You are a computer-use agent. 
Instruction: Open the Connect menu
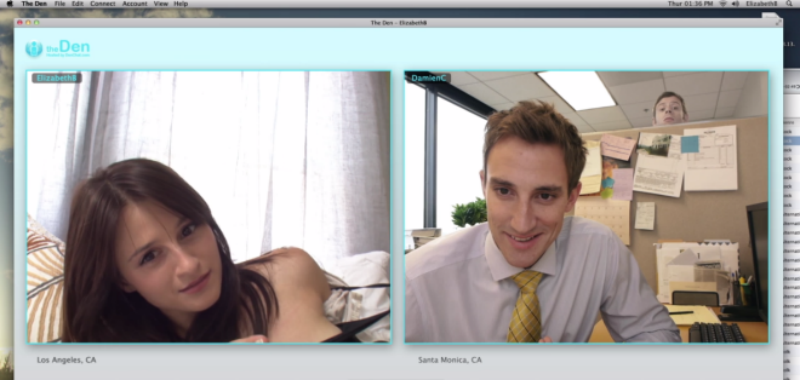point(103,4)
